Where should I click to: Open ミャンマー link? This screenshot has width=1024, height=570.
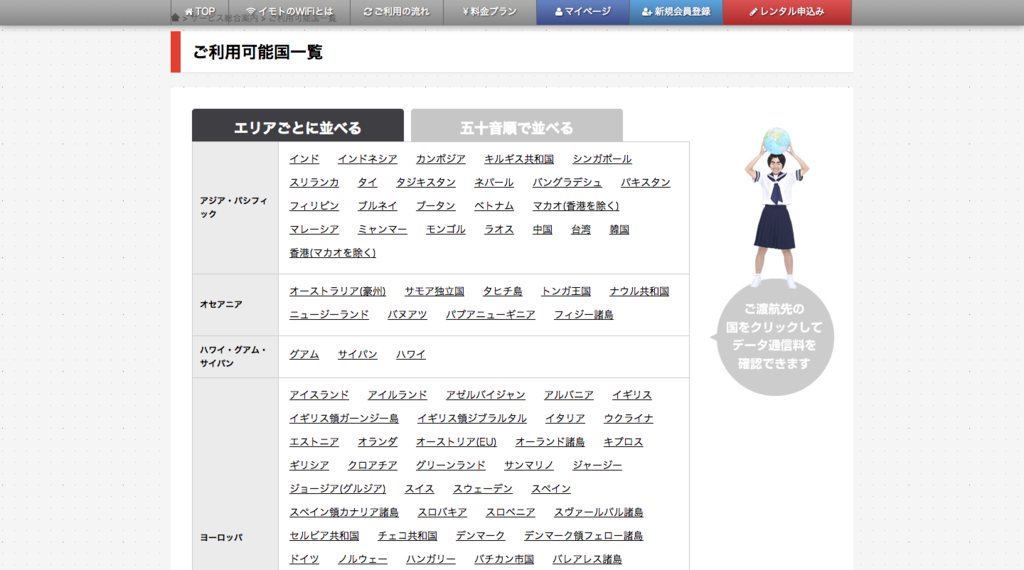click(382, 229)
